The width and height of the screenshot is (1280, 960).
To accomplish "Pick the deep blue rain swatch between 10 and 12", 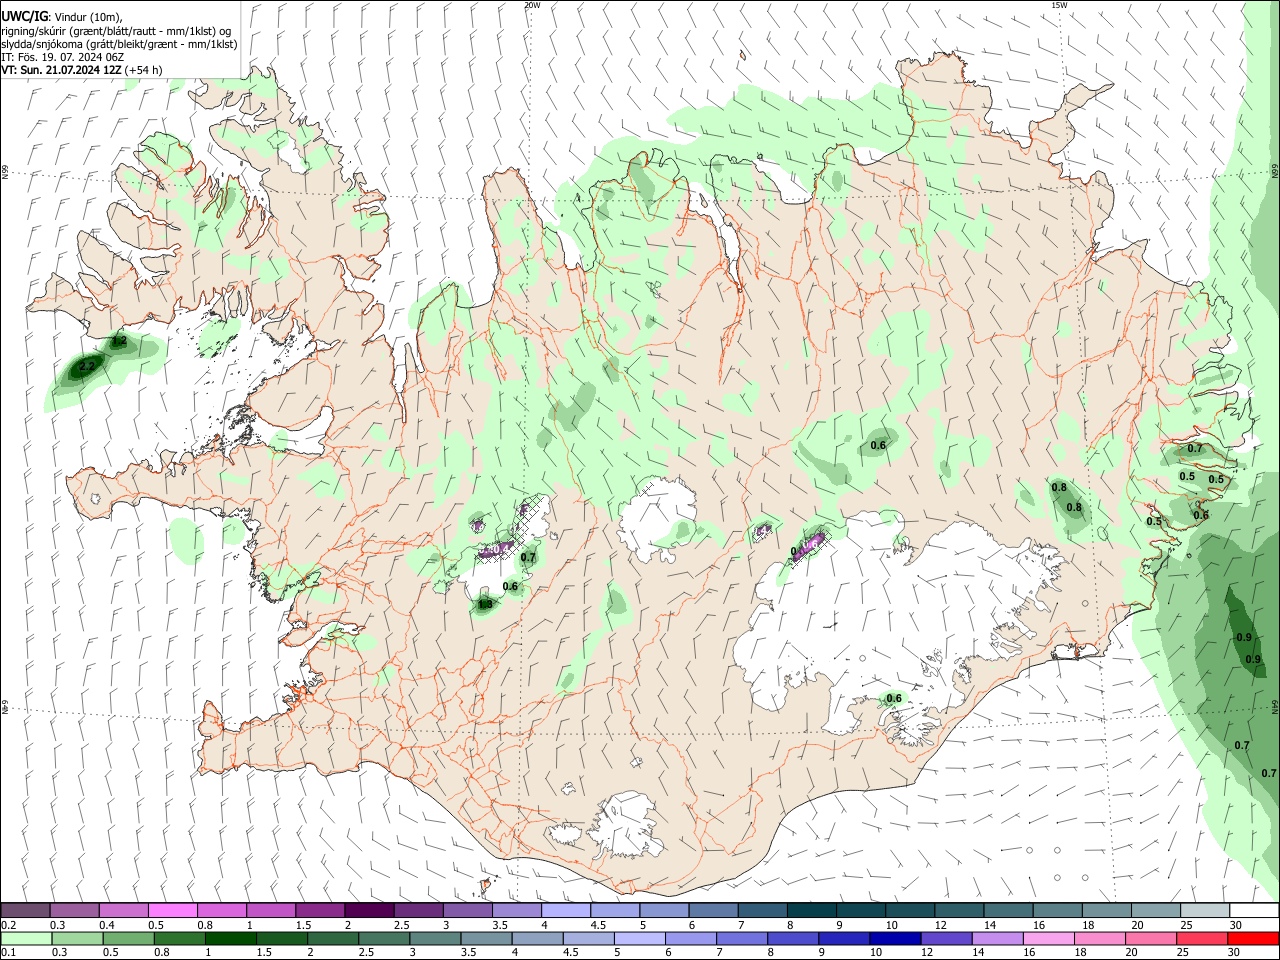I will tap(895, 938).
